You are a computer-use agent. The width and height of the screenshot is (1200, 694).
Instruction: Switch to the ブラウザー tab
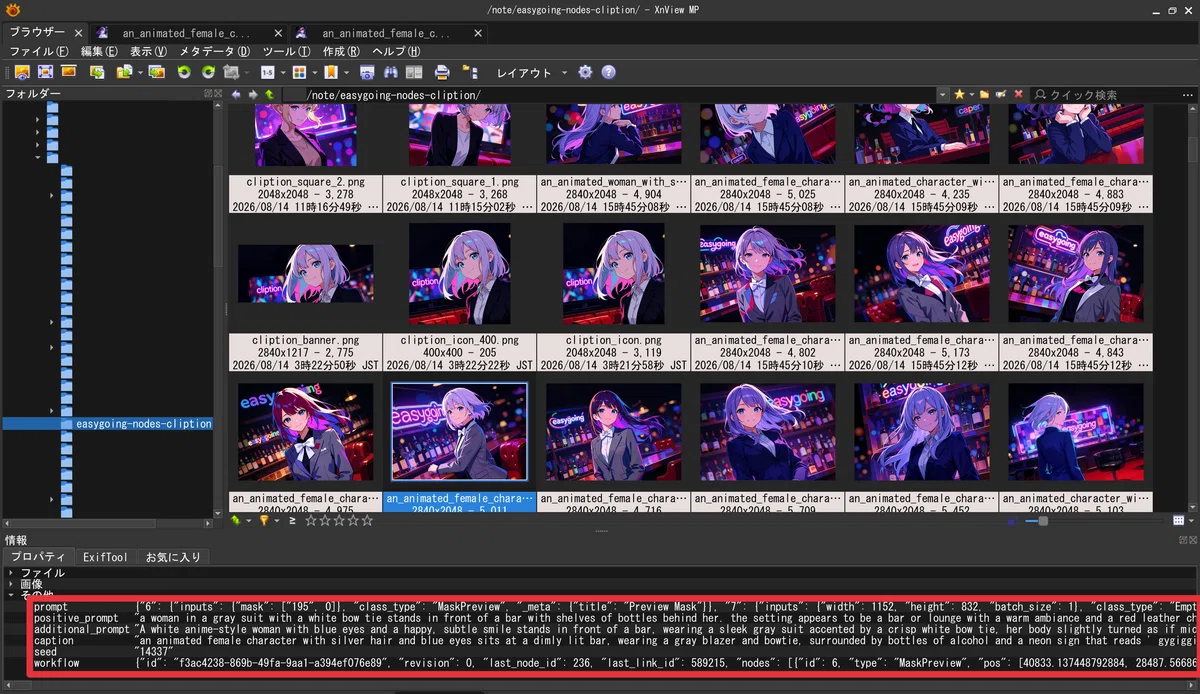click(37, 32)
